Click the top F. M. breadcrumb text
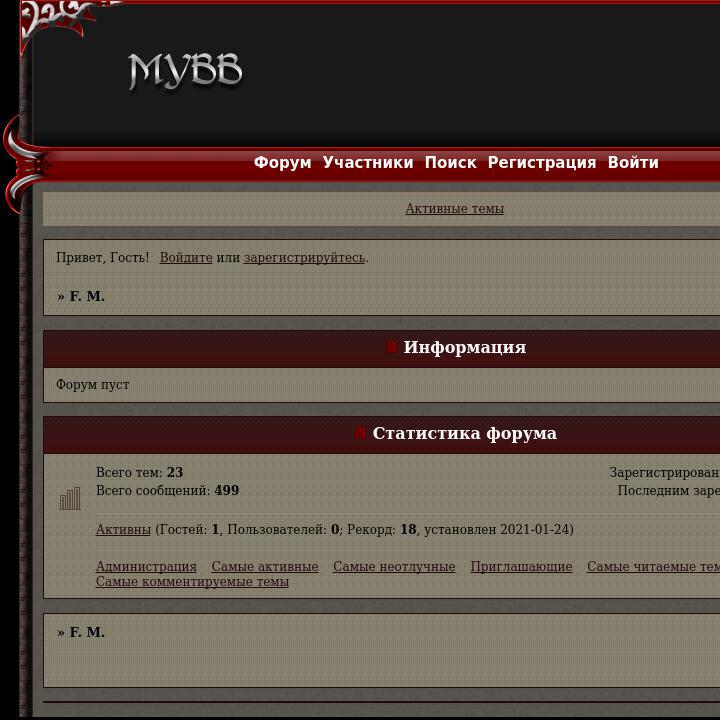The height and width of the screenshot is (720, 720). (x=87, y=296)
